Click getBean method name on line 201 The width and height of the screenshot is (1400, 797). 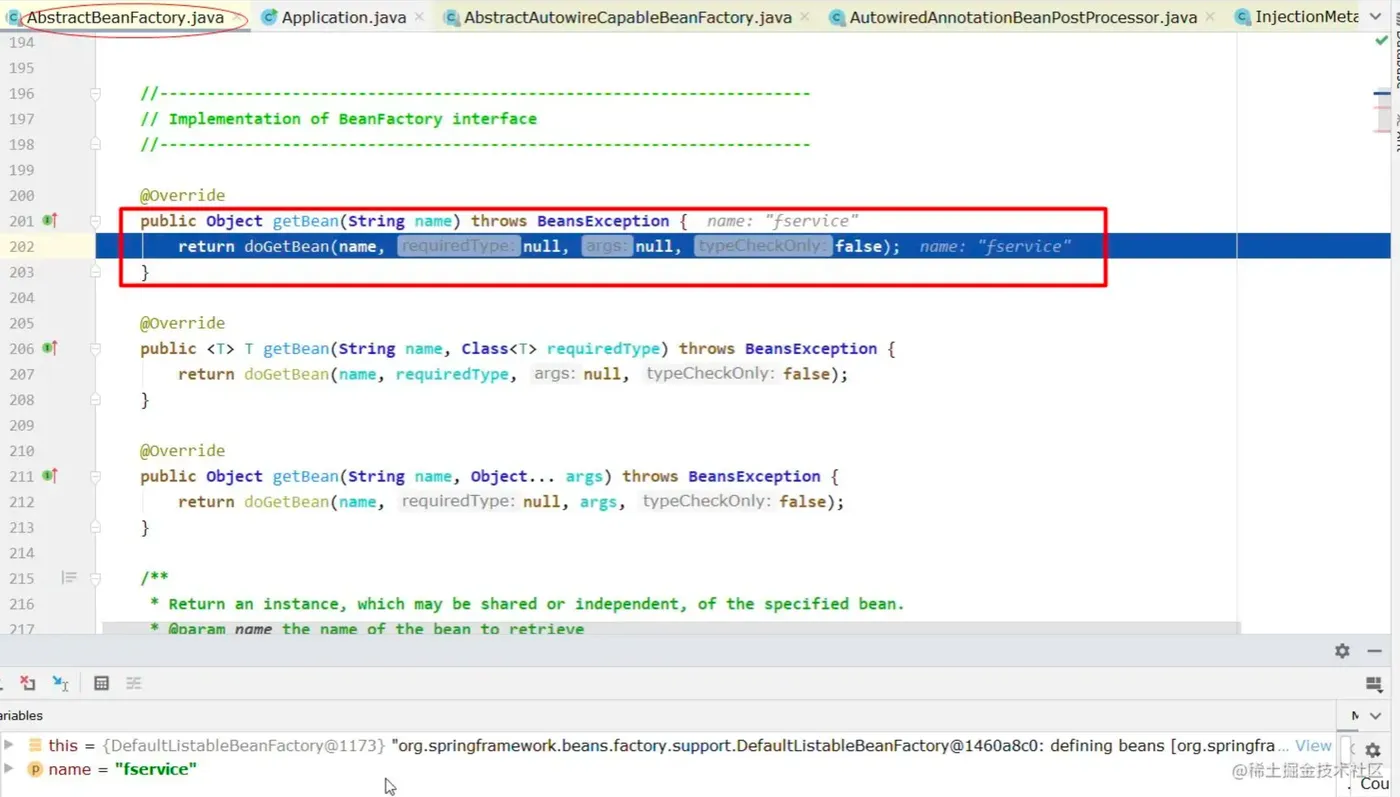tap(305, 221)
